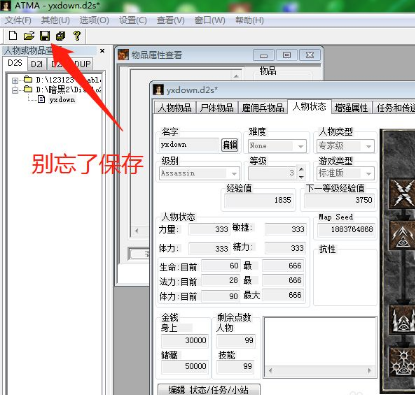The width and height of the screenshot is (415, 395).
Task: Save the character with the floppy disk icon
Action: click(45, 35)
